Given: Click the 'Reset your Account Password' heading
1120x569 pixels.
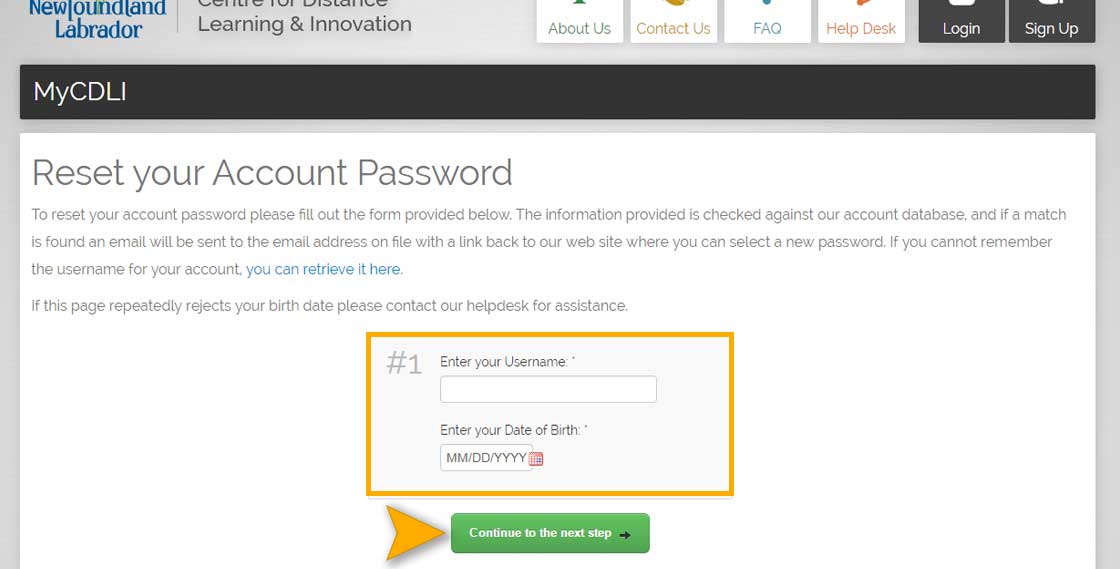Looking at the screenshot, I should [x=272, y=173].
